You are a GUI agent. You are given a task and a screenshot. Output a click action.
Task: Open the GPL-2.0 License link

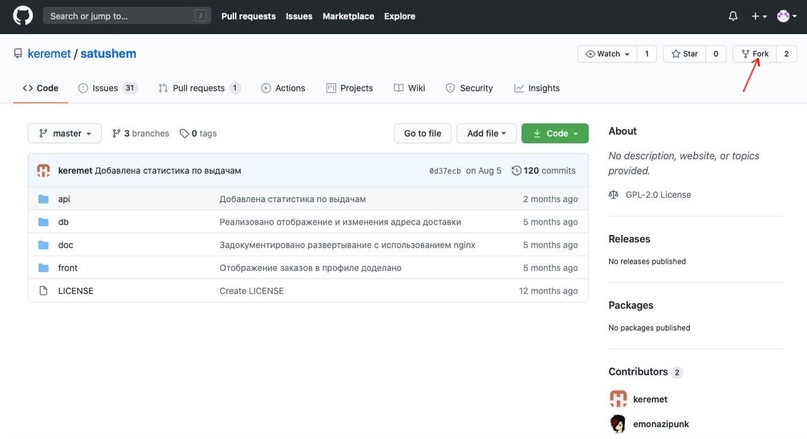coord(658,195)
